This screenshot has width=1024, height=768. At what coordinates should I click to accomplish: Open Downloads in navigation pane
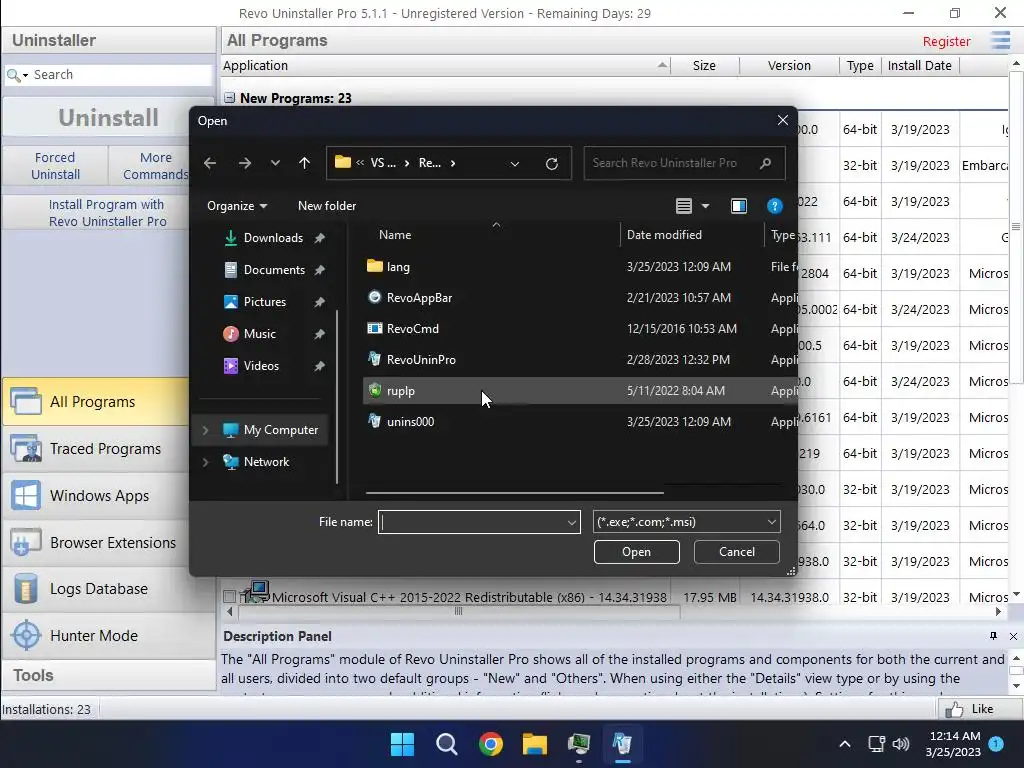tap(273, 238)
